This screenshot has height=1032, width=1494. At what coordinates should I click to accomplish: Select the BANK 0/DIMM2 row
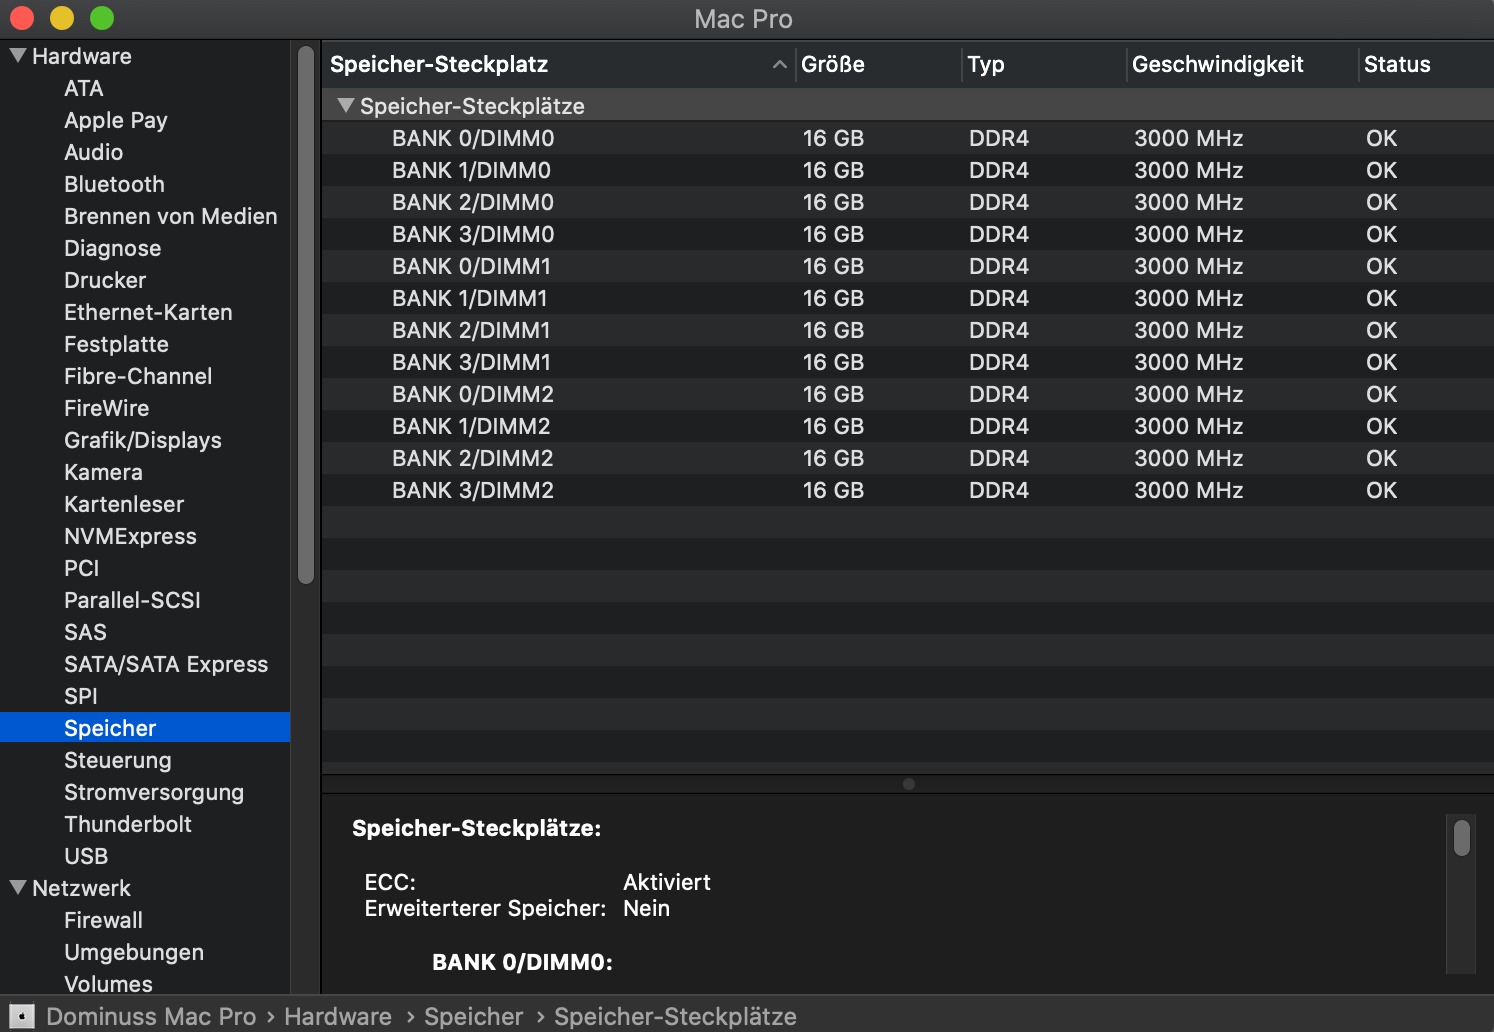908,394
